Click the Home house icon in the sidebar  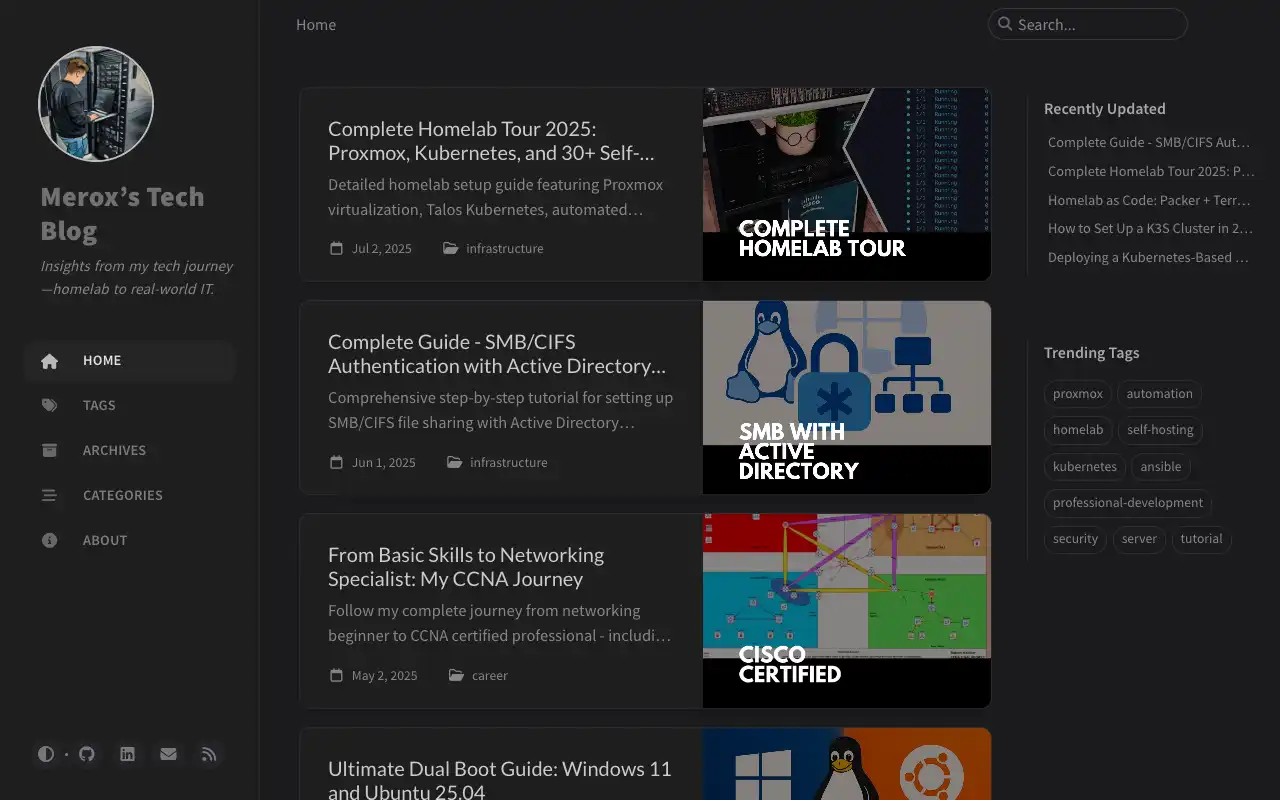50,361
